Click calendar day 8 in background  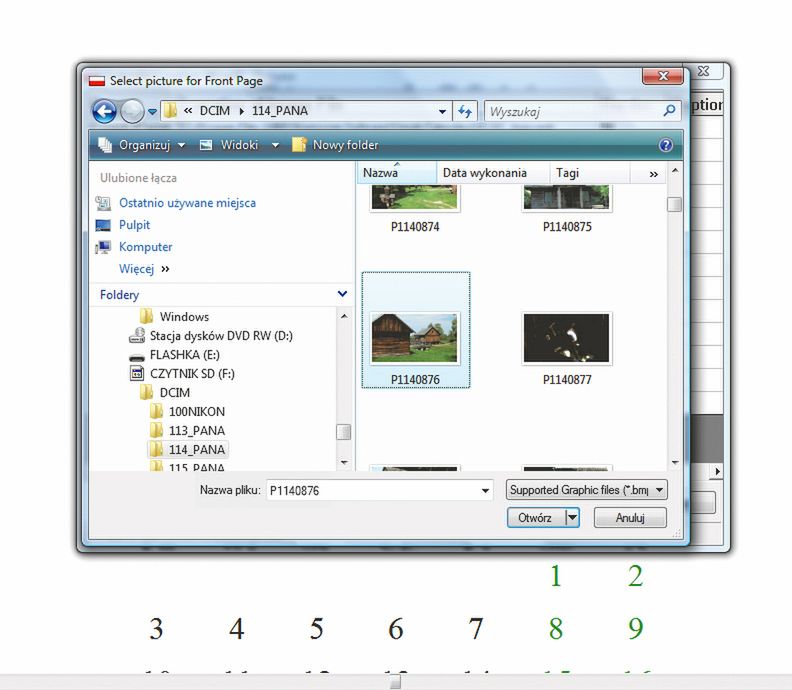point(556,629)
